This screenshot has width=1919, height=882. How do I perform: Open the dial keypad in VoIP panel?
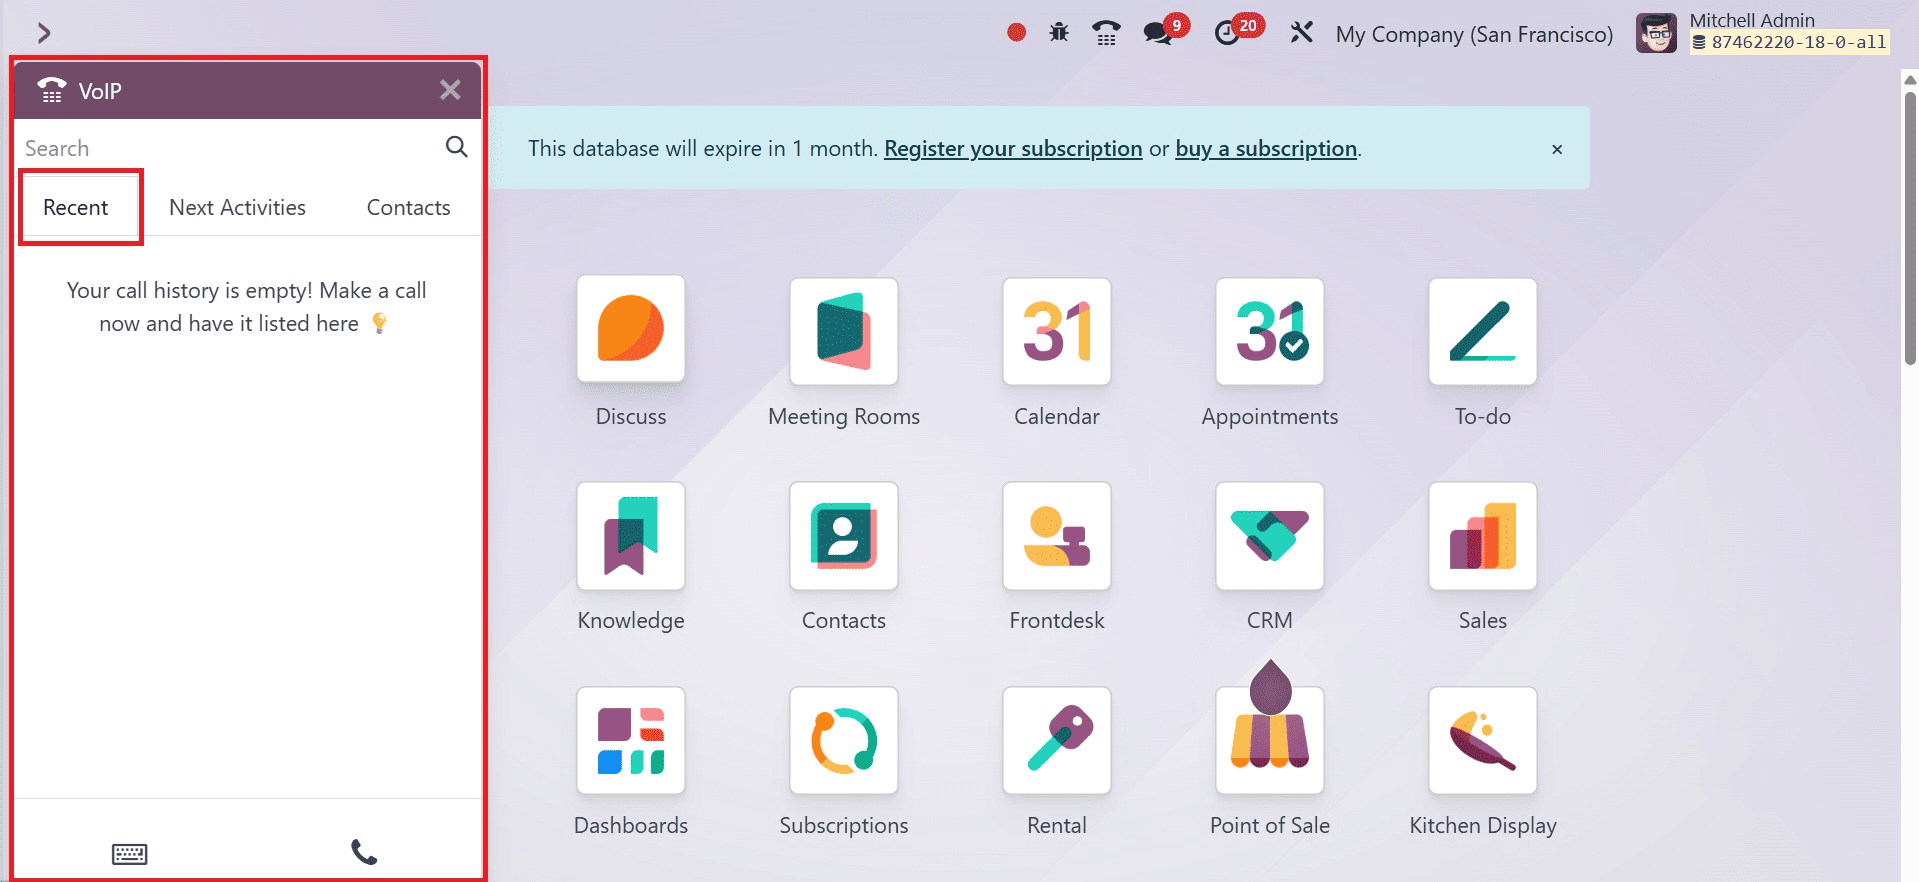tap(129, 853)
